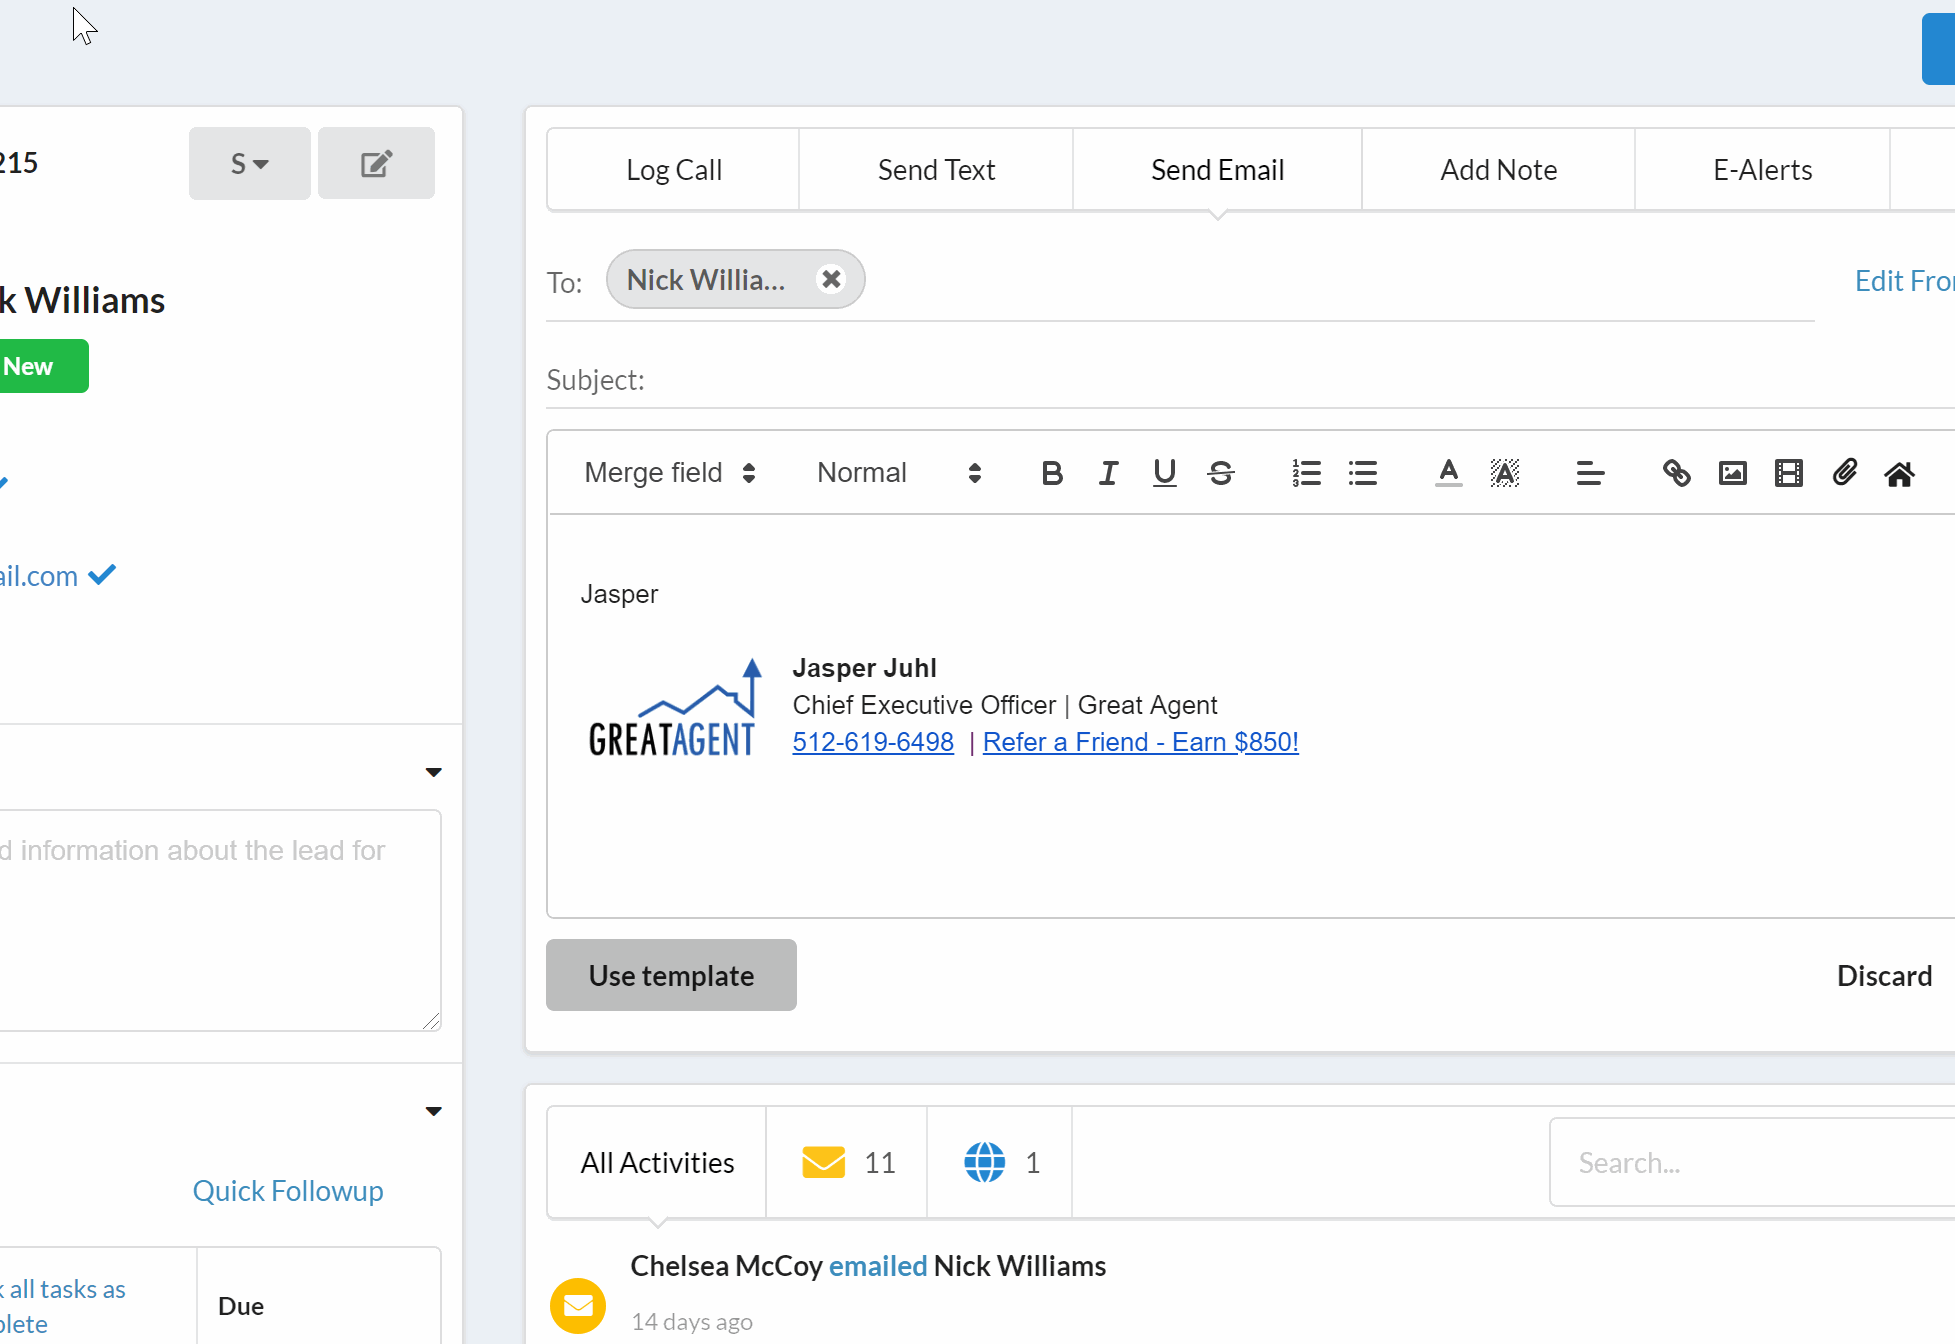Open the text highlight color picker
The image size is (1955, 1344).
[x=1504, y=473]
